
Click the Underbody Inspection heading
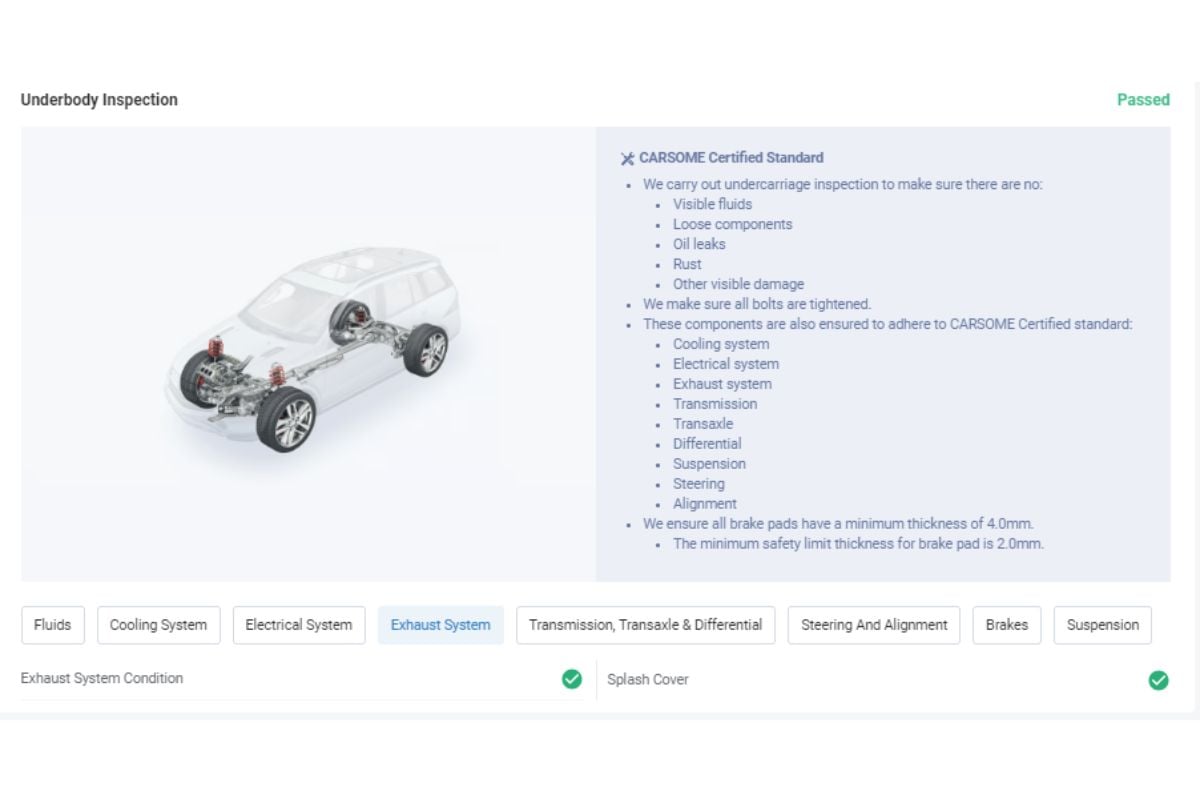click(x=99, y=99)
